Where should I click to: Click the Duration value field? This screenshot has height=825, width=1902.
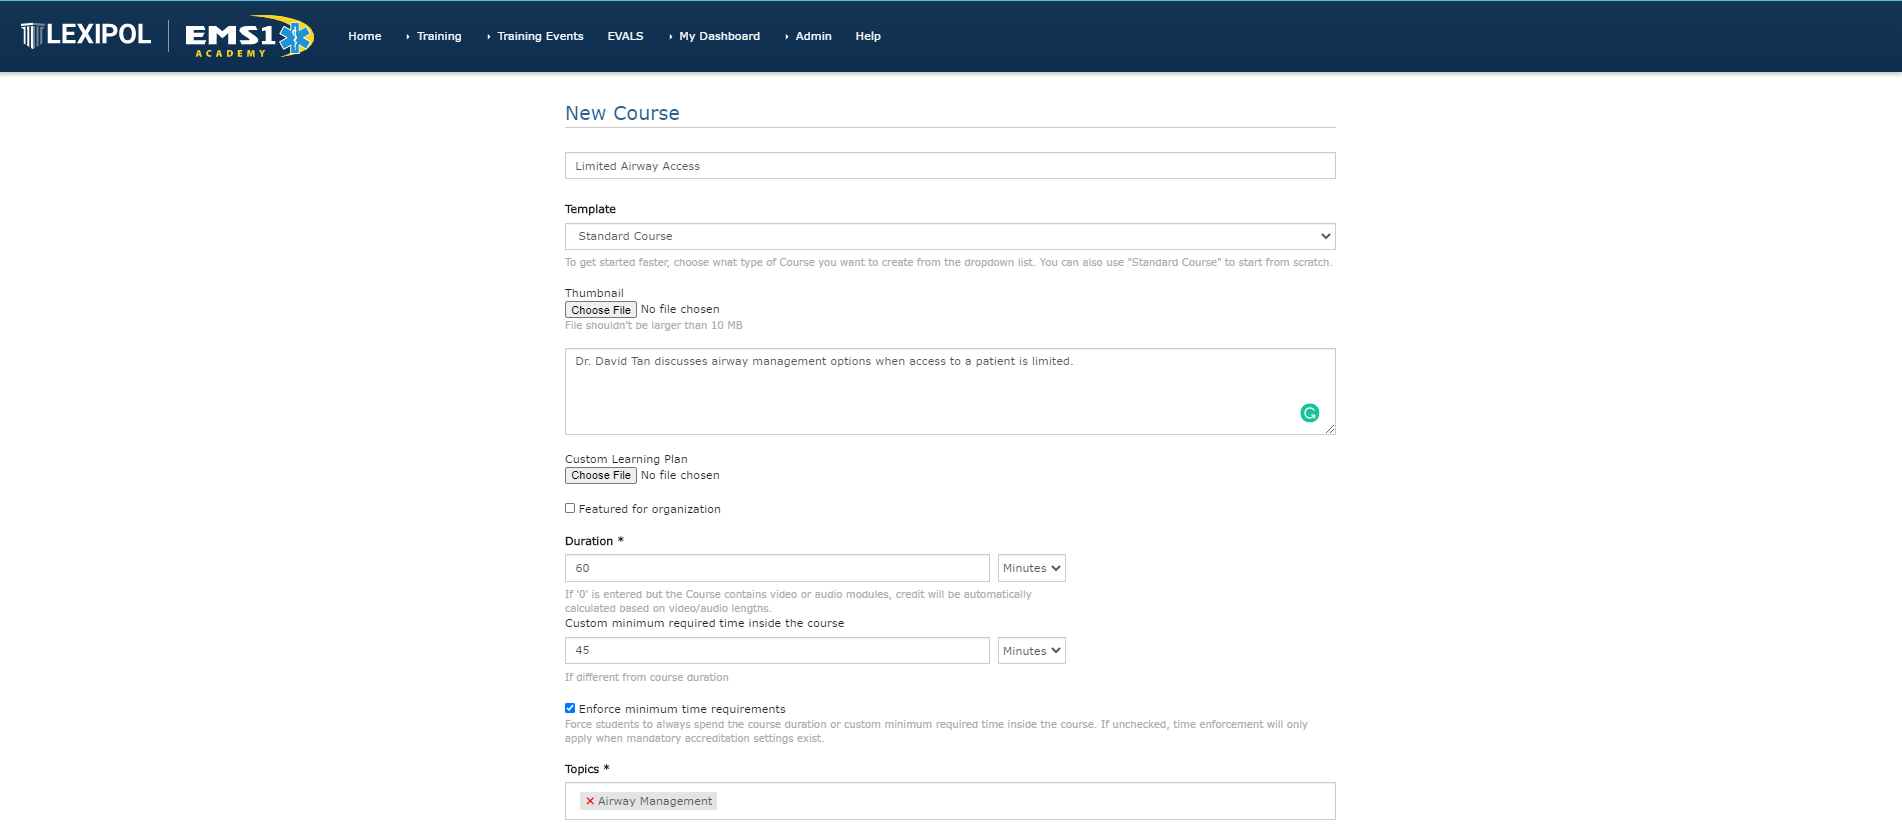(x=777, y=568)
